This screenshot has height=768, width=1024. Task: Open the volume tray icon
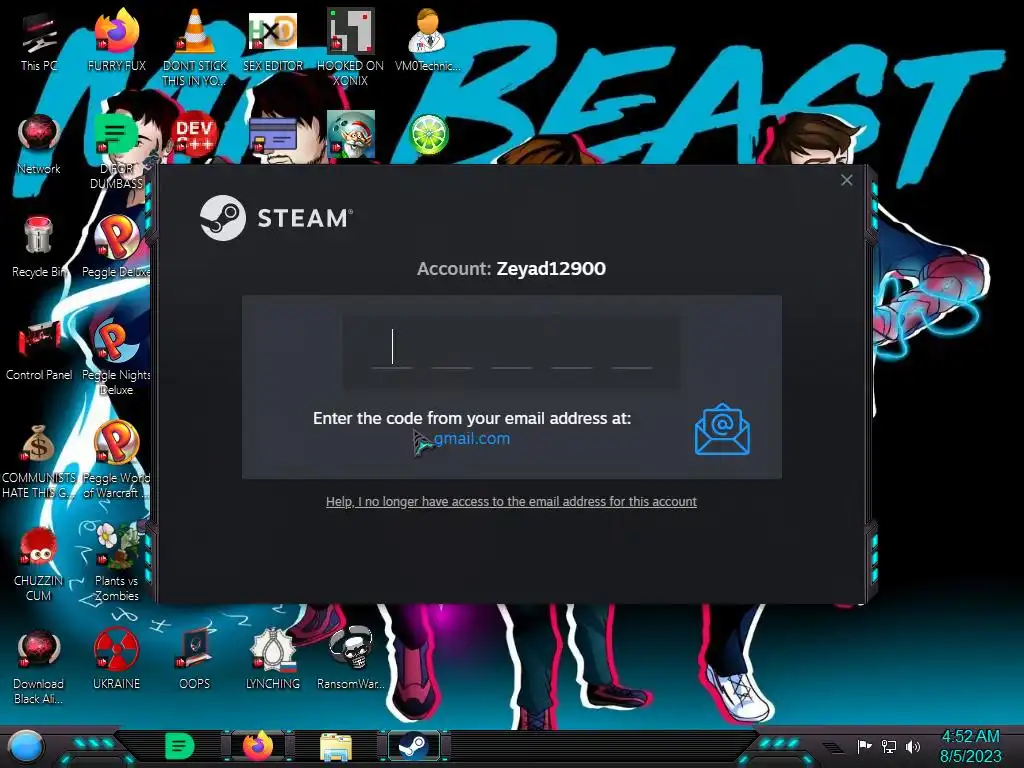[x=913, y=746]
